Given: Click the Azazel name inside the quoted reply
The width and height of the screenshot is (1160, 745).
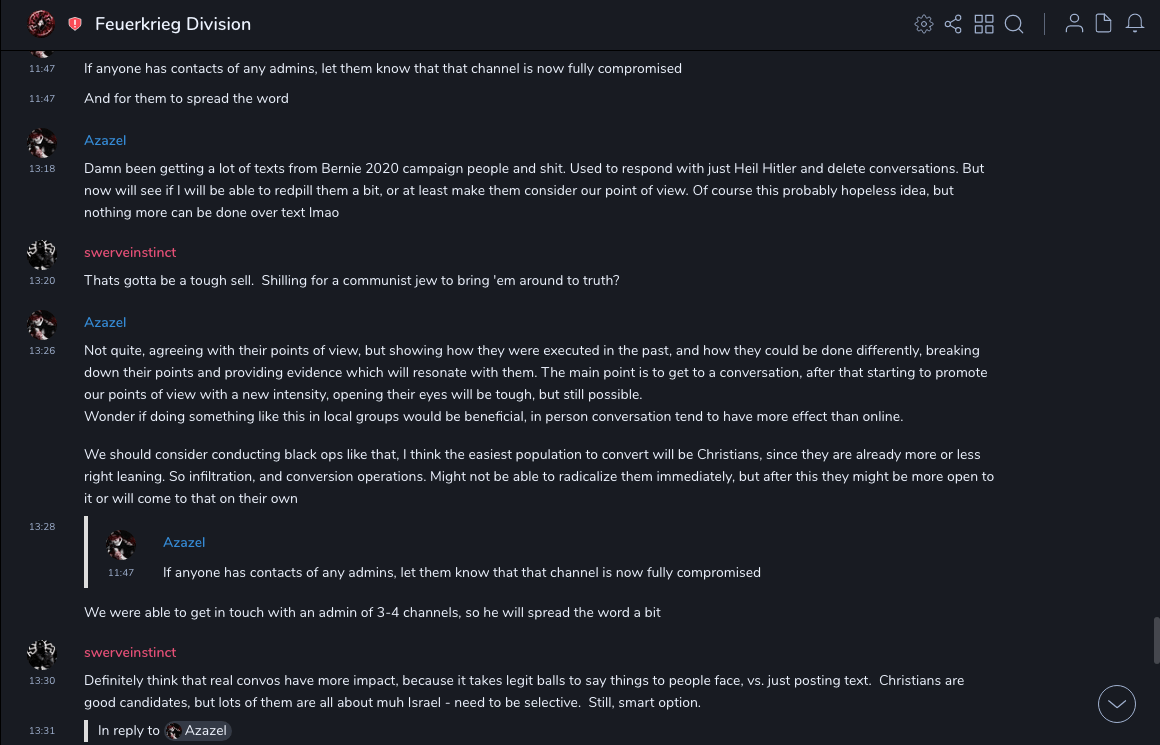Looking at the screenshot, I should pos(184,543).
